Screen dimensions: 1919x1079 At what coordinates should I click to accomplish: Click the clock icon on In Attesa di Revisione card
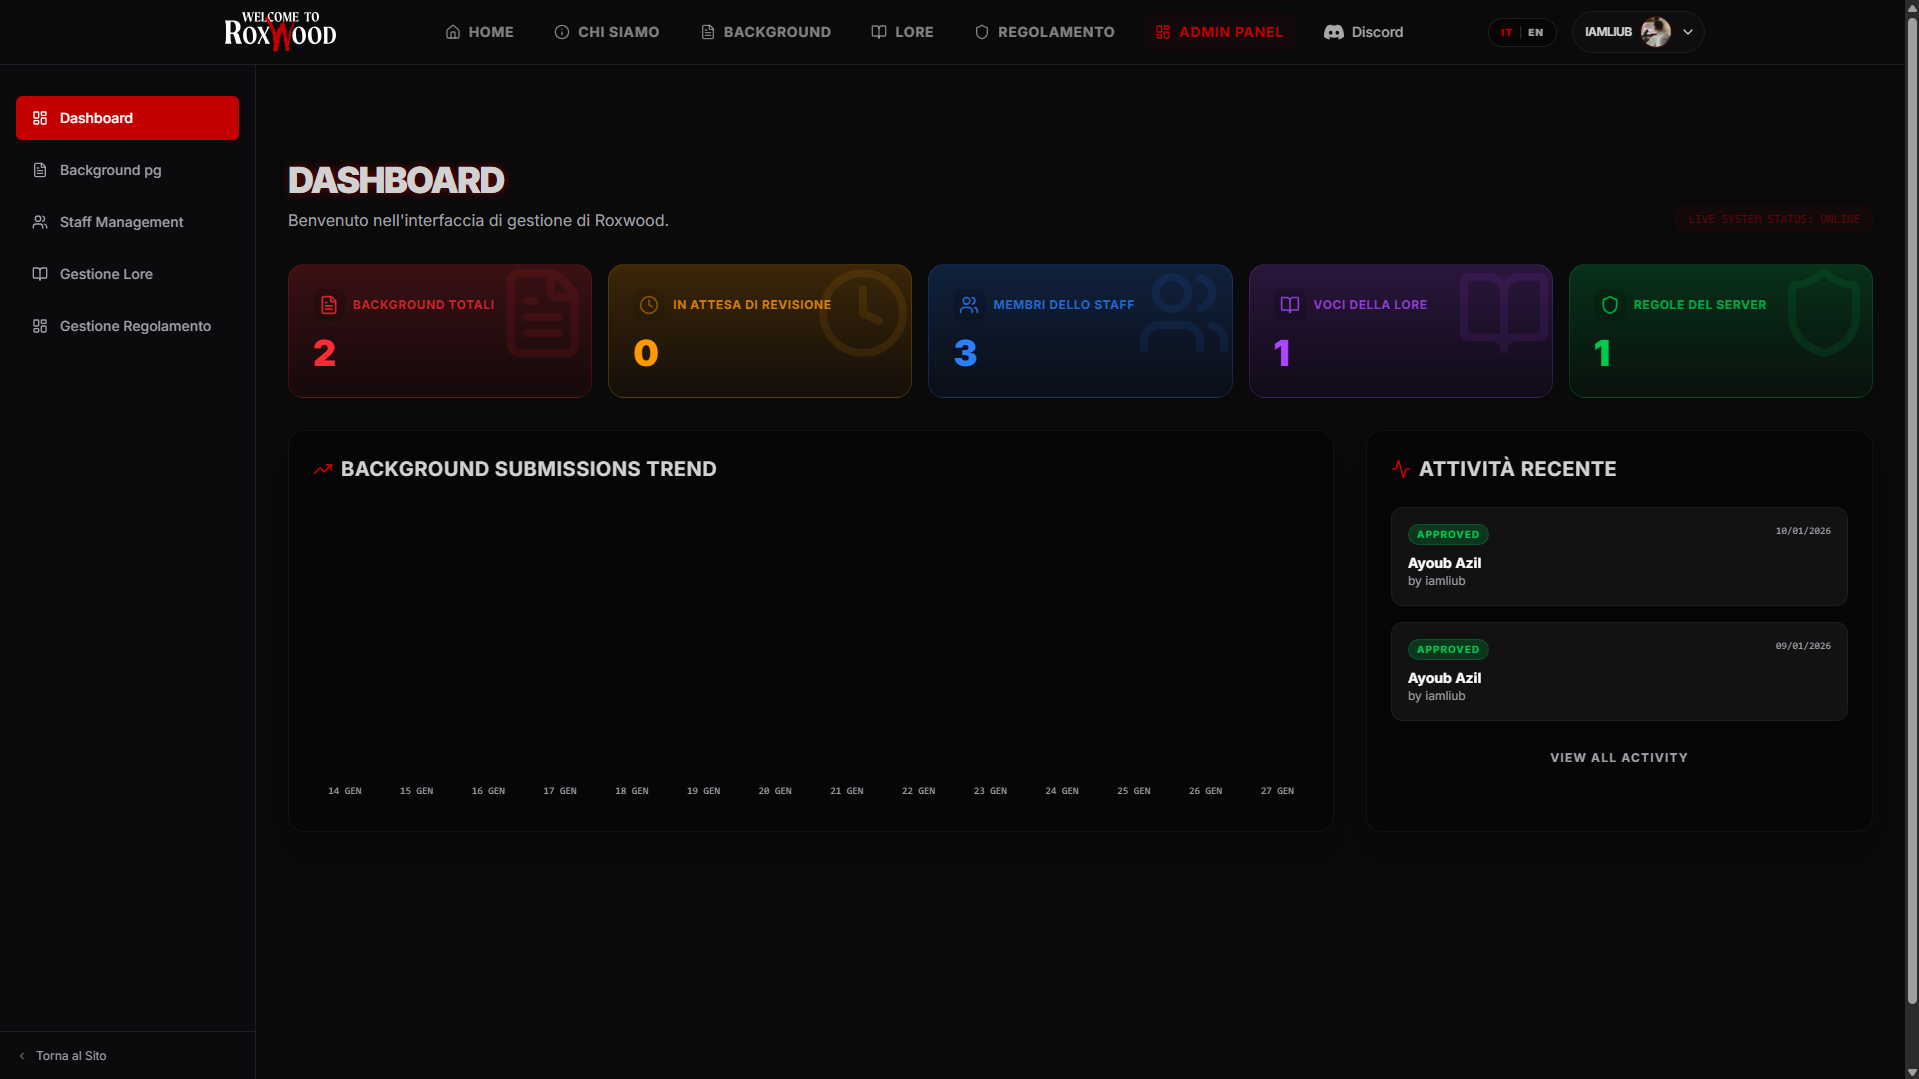(650, 305)
